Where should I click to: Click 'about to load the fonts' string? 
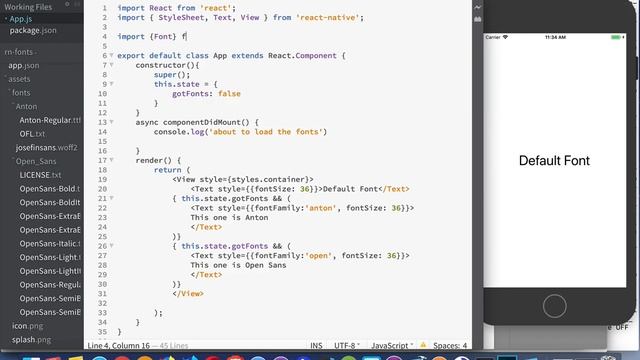click(266, 132)
